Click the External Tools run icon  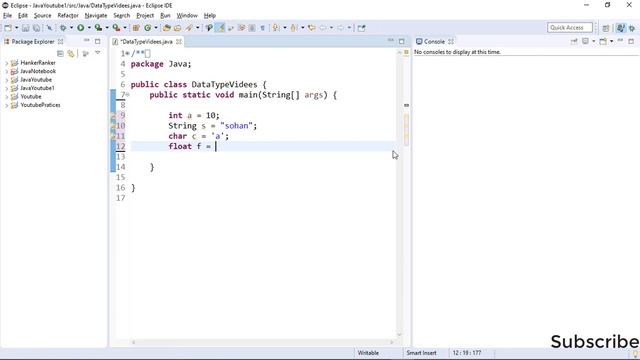click(x=116, y=28)
